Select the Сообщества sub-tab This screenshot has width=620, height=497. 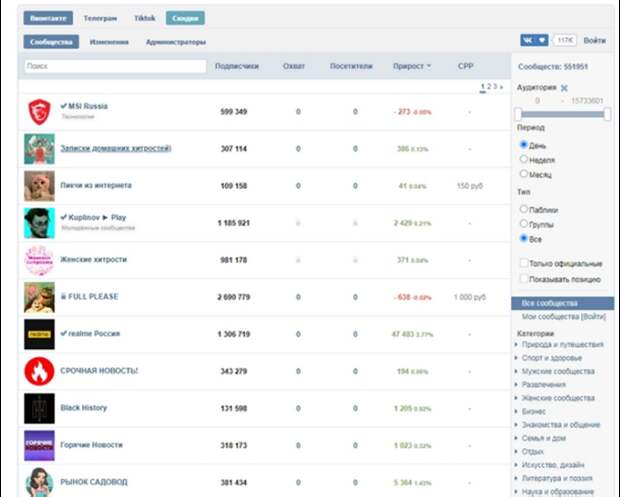coord(51,42)
